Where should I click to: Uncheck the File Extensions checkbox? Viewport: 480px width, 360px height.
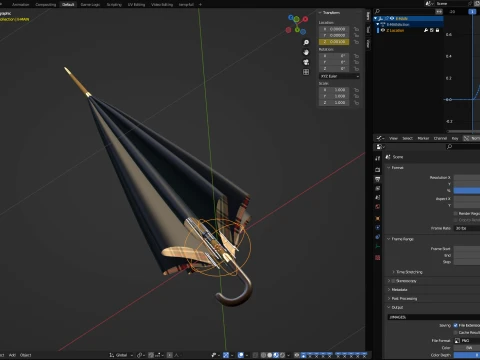click(x=456, y=325)
